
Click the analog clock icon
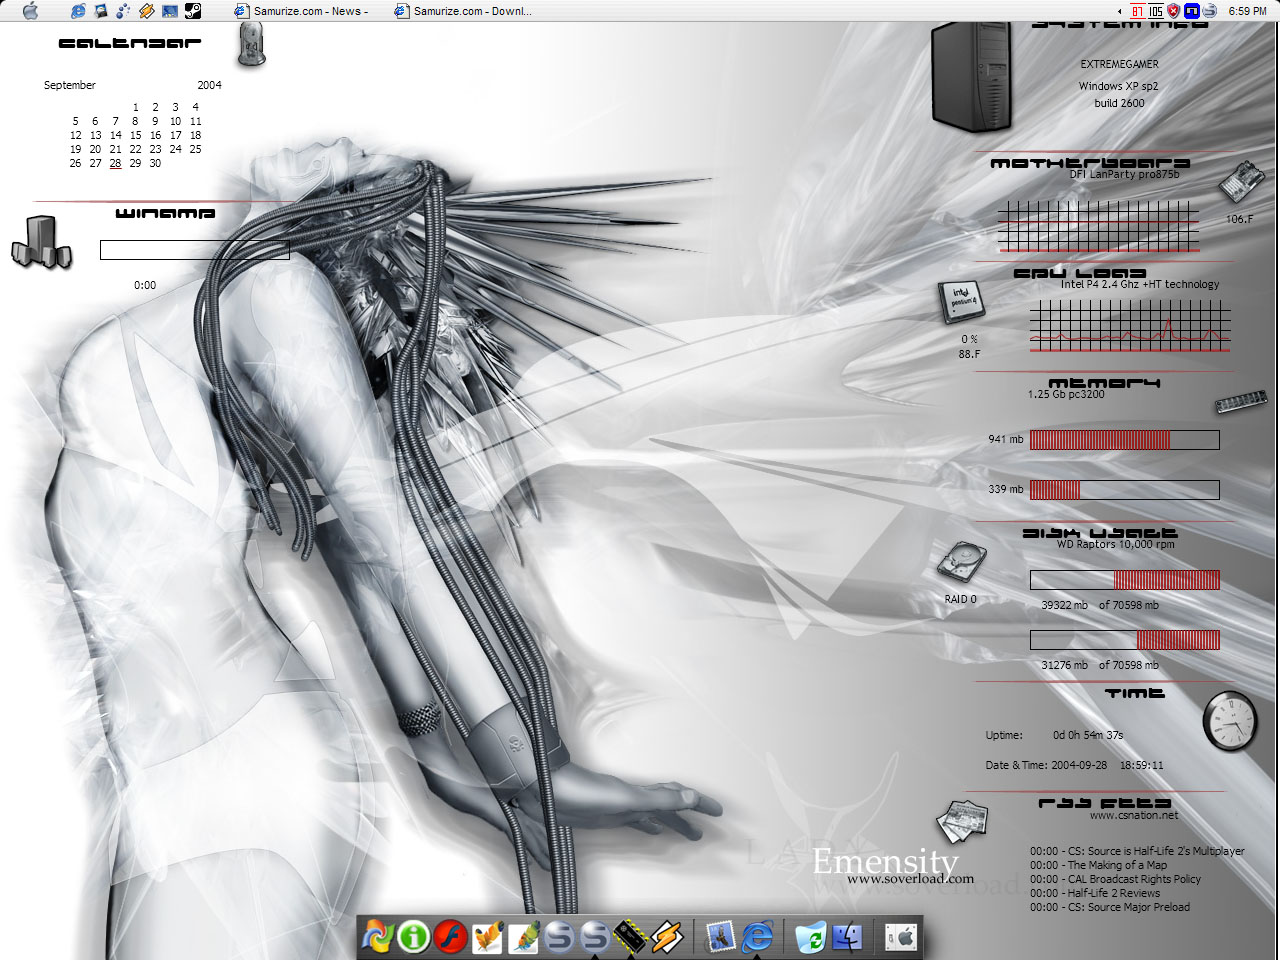point(1229,720)
